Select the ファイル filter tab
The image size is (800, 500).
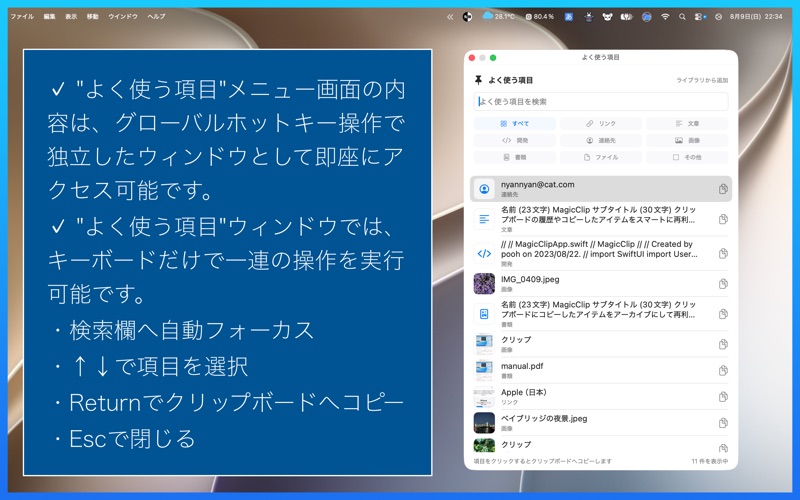601,157
